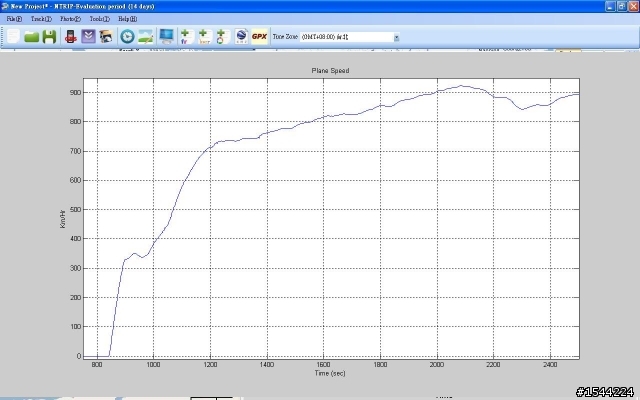
Task: Click the 2000 tick on time axis
Action: pyautogui.click(x=436, y=364)
